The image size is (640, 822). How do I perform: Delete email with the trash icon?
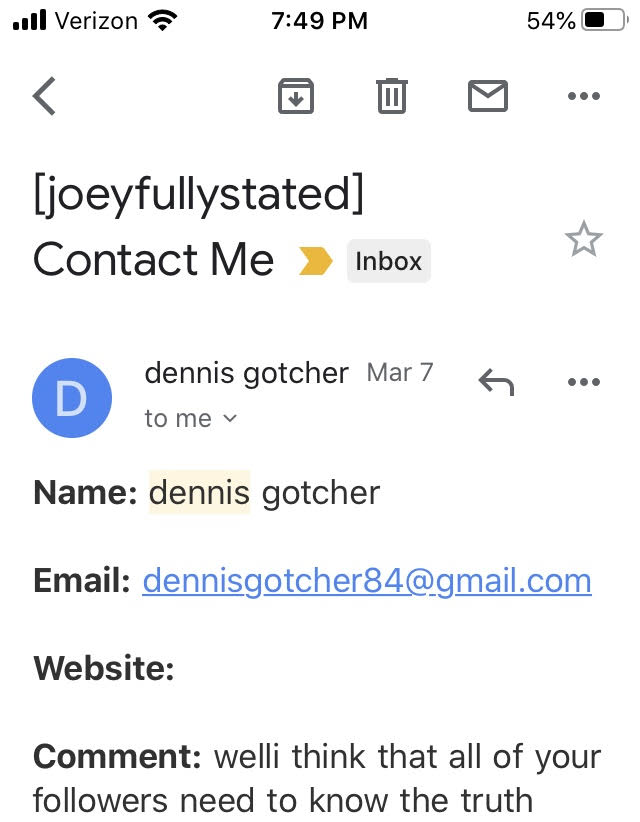point(391,96)
